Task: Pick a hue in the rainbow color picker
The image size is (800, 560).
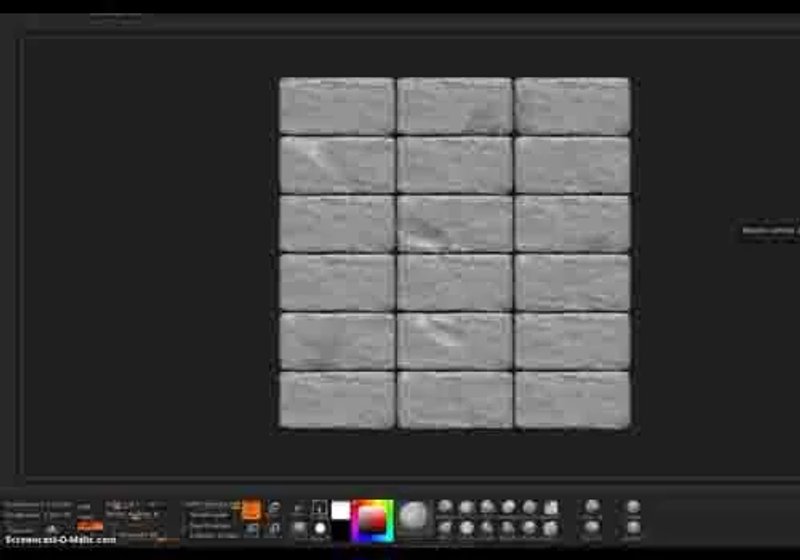Action: pyautogui.click(x=373, y=520)
